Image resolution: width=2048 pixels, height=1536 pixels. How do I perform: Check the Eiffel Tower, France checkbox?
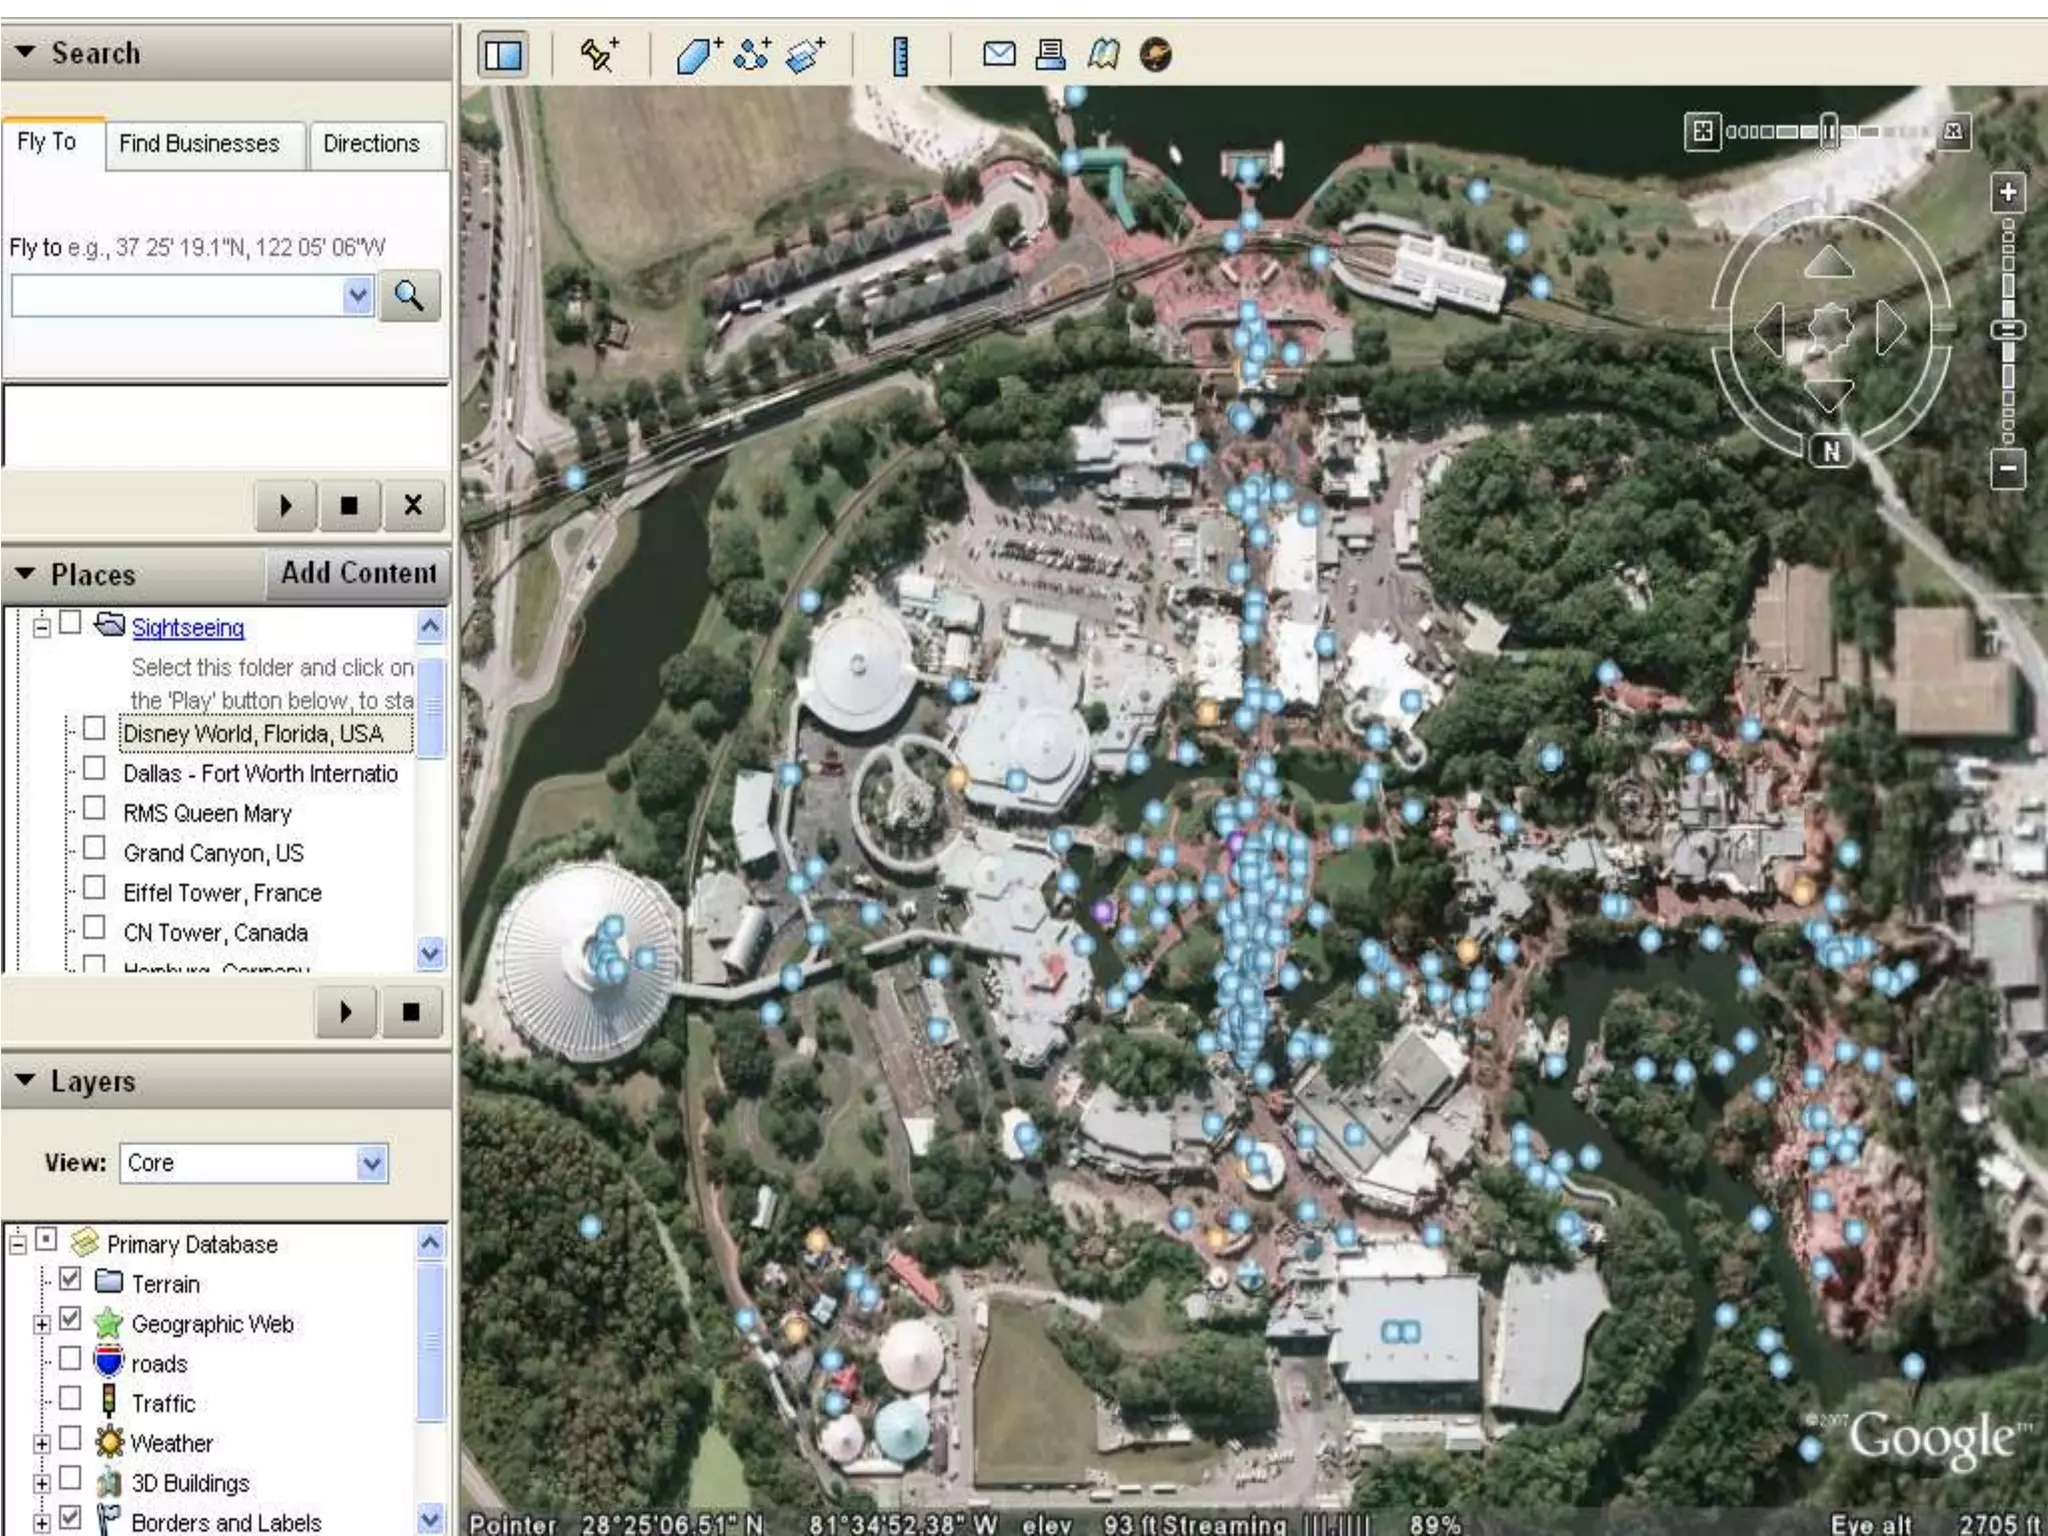[94, 888]
